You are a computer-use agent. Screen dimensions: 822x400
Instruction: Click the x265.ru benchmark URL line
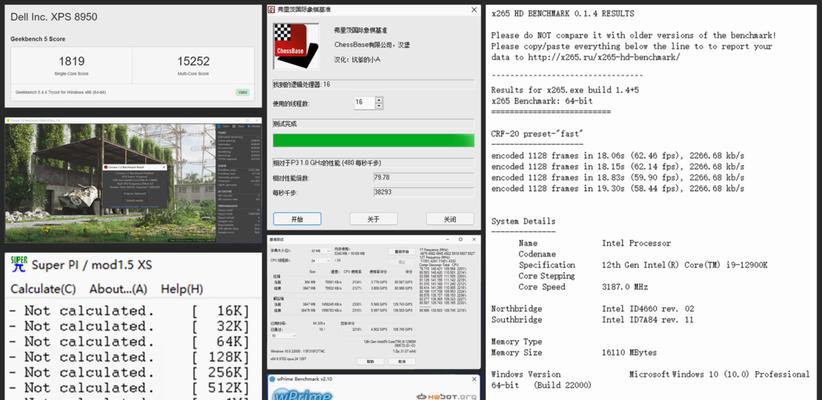[586, 57]
